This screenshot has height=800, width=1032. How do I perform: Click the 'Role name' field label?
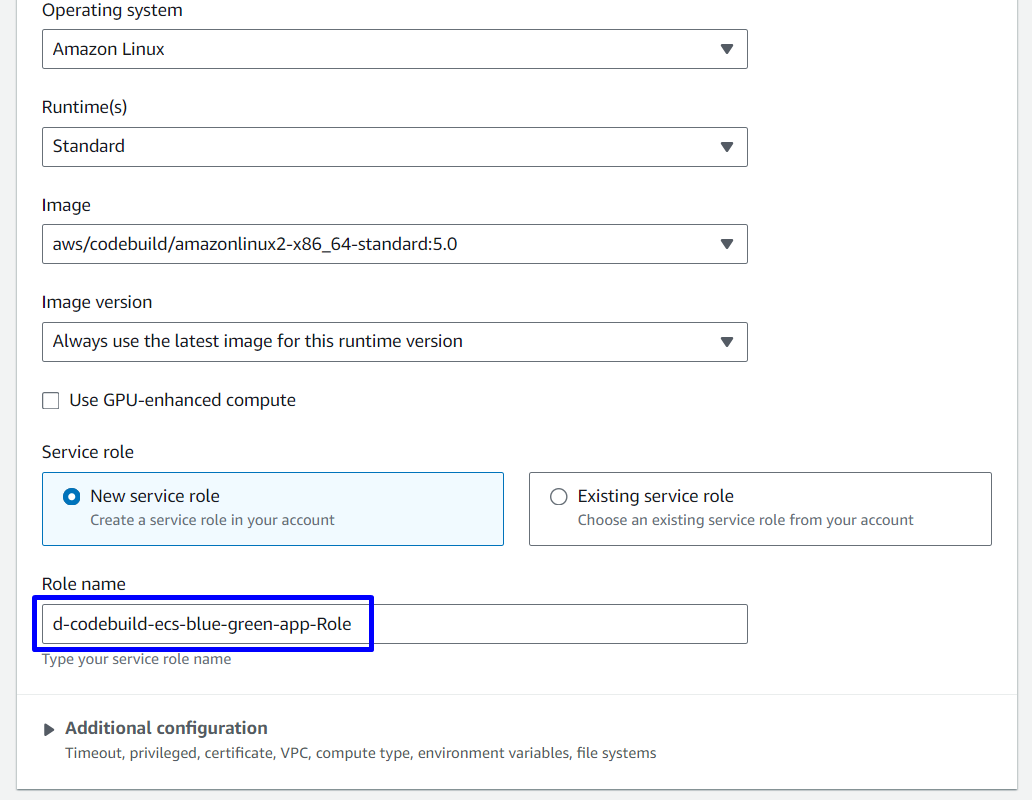point(83,584)
